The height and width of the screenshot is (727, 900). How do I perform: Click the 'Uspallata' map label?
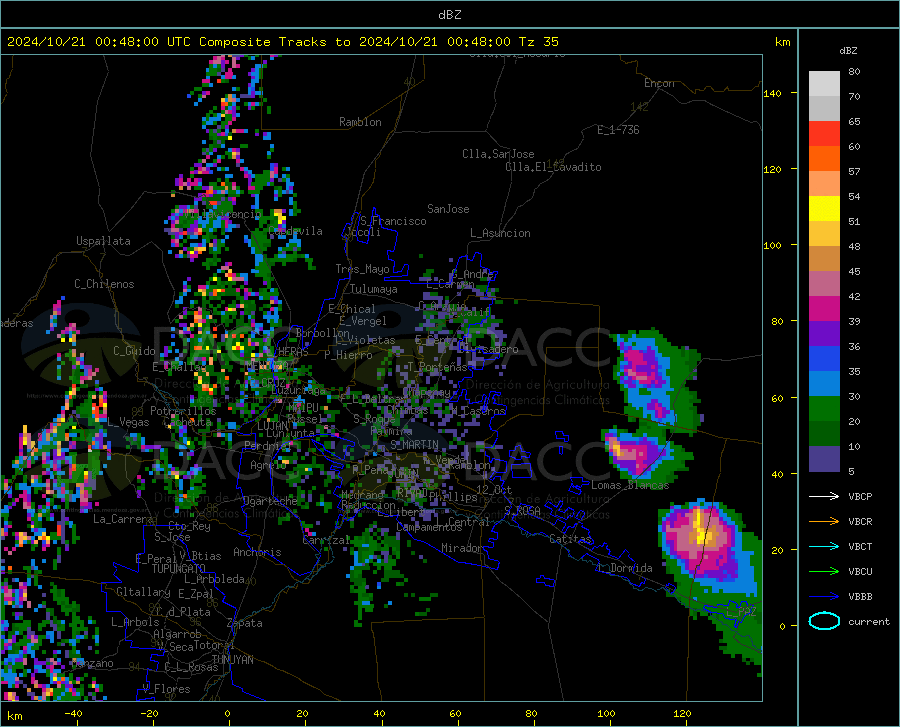pos(103,241)
